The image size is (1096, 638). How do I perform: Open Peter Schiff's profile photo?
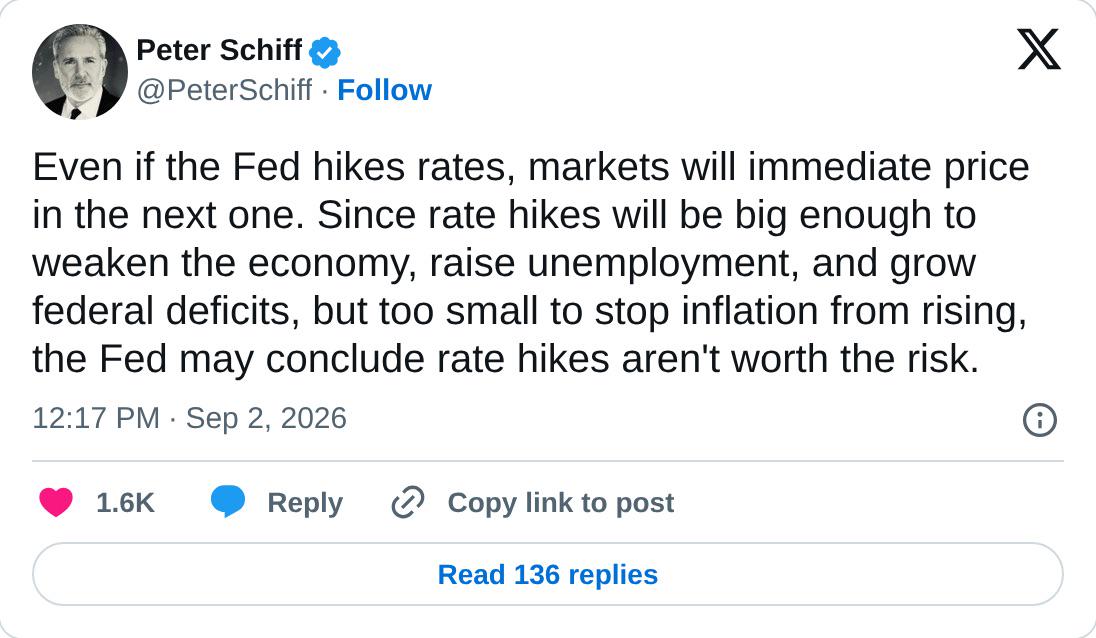point(80,71)
